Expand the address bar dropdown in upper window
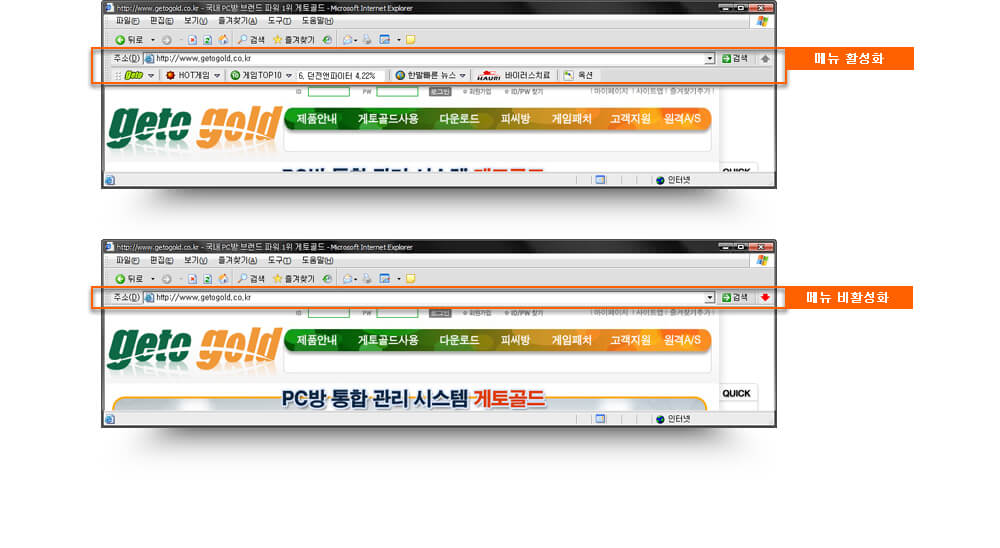1000x548 pixels. [x=709, y=58]
